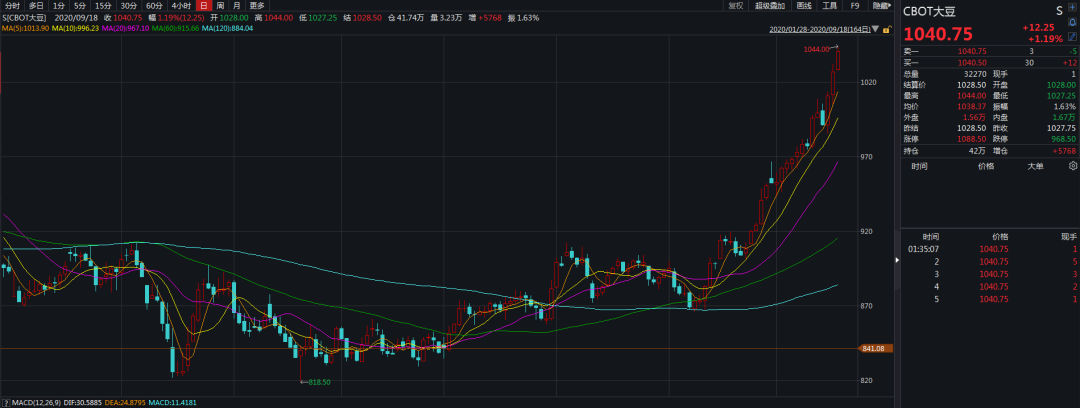Click the help question mark next to MACD
The image size is (1080, 408).
point(6,402)
